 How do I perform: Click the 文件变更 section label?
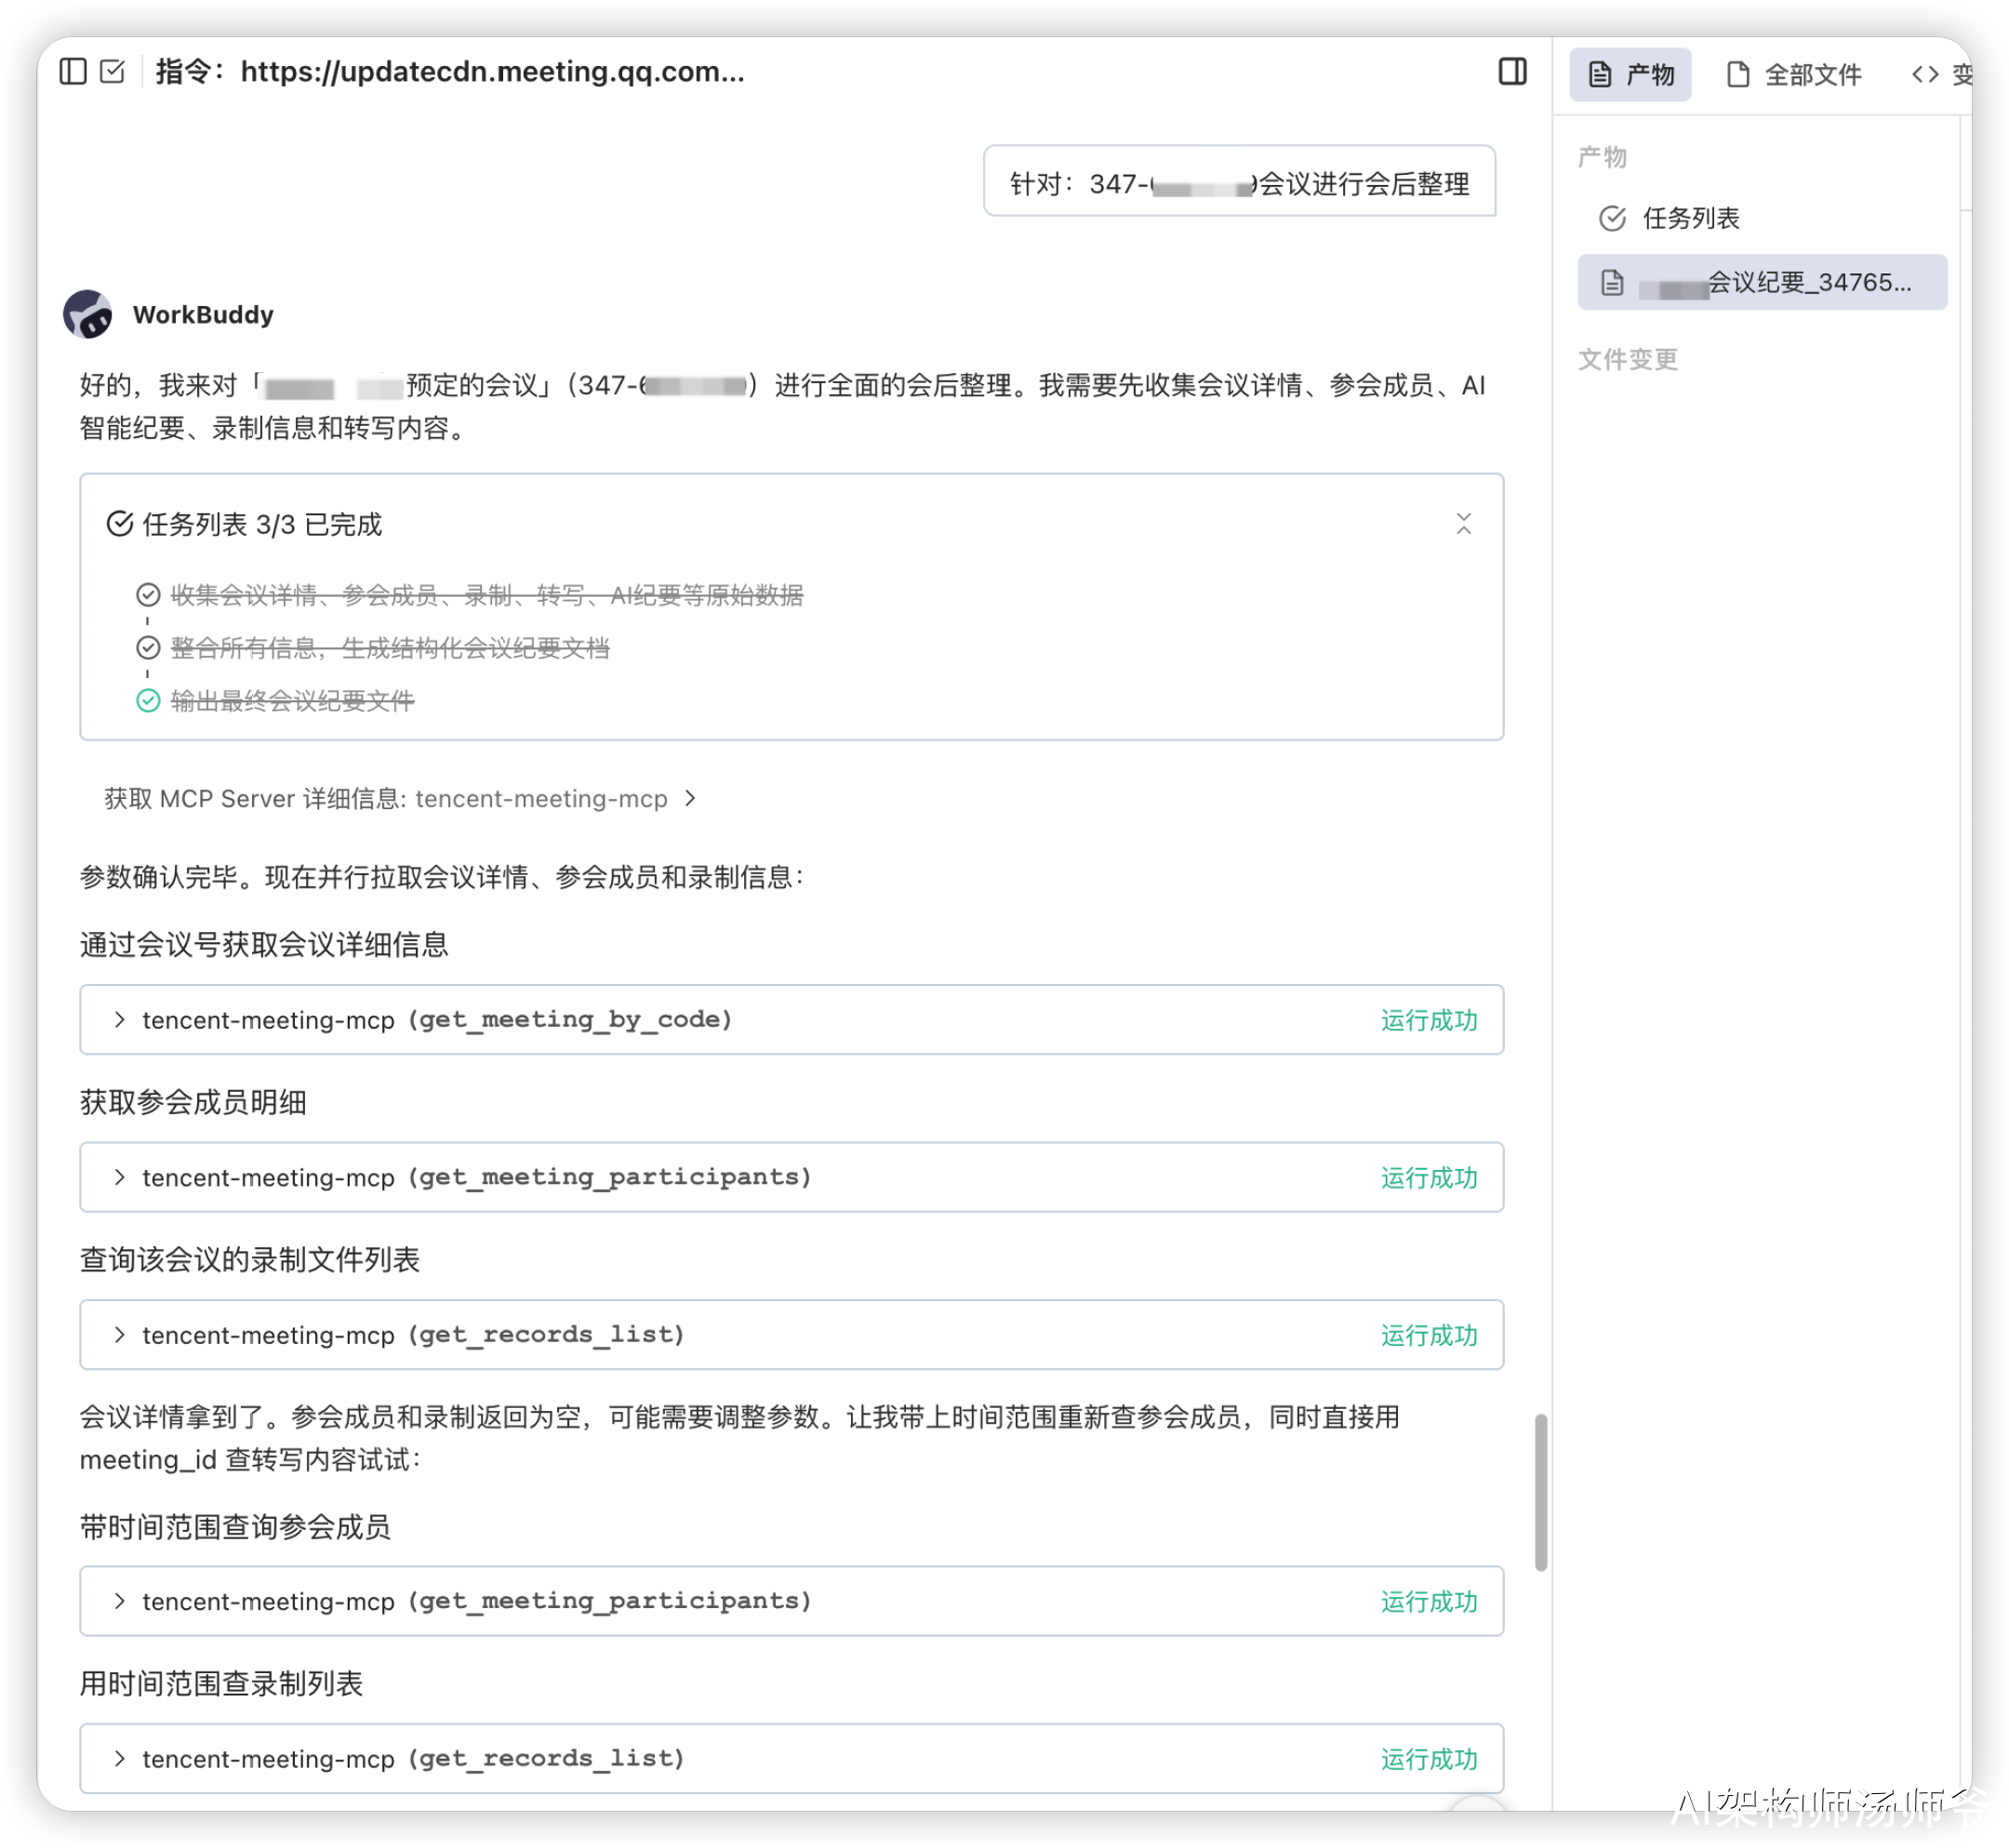tap(1627, 359)
